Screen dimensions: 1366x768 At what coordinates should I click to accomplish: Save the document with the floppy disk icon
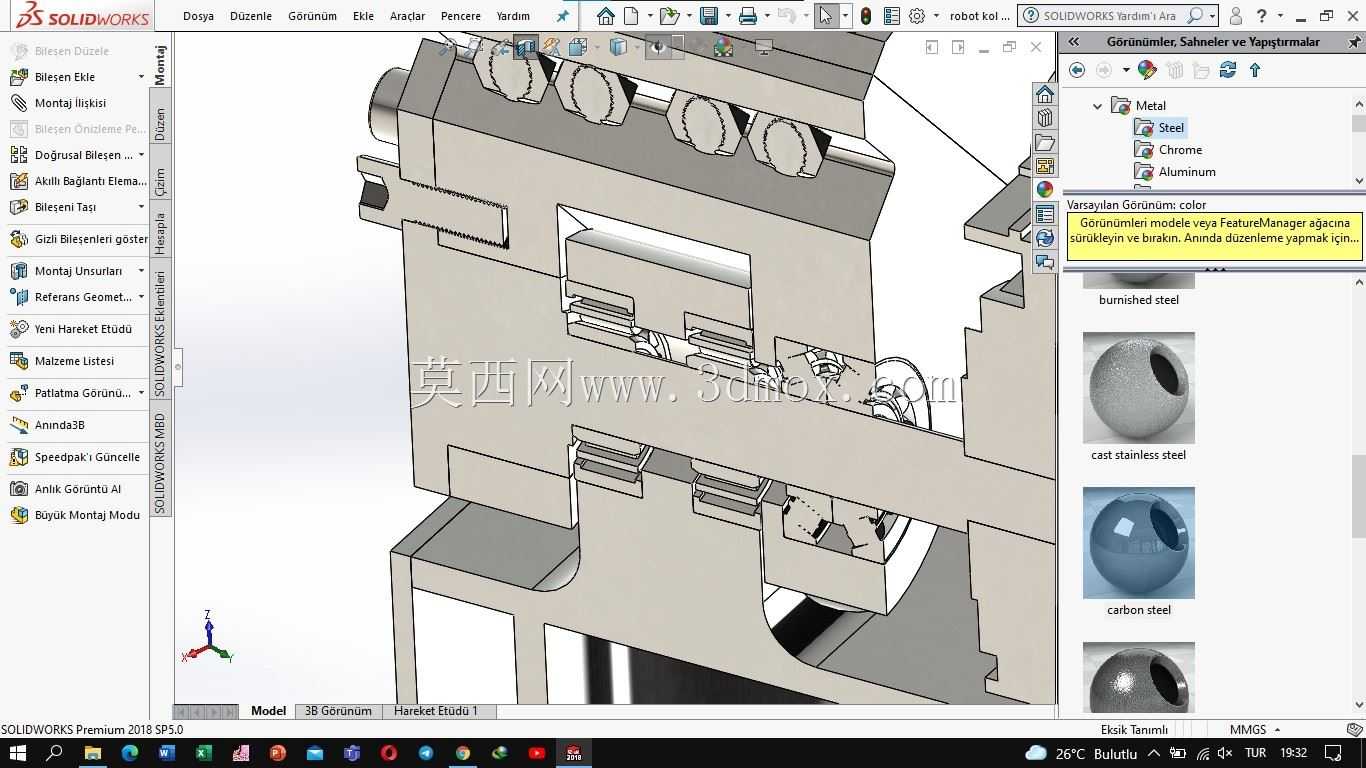709,16
